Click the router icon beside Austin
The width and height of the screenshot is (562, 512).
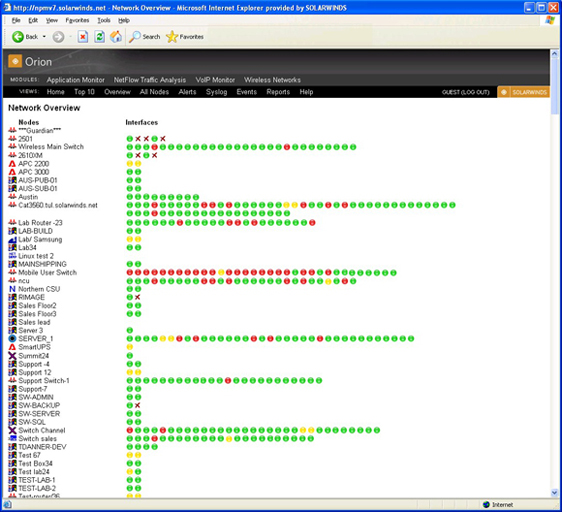tap(12, 196)
